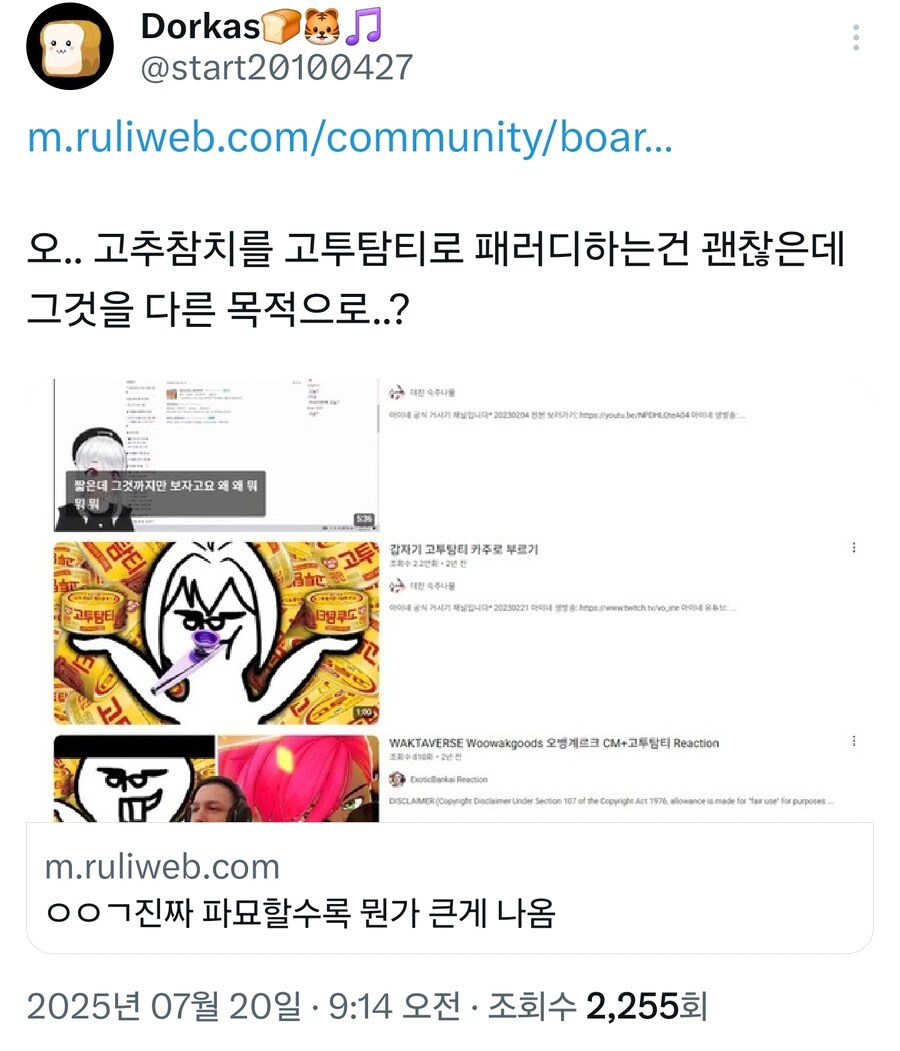Open the WAKTAVERSE Reaction video's three-dot menu

point(854,741)
